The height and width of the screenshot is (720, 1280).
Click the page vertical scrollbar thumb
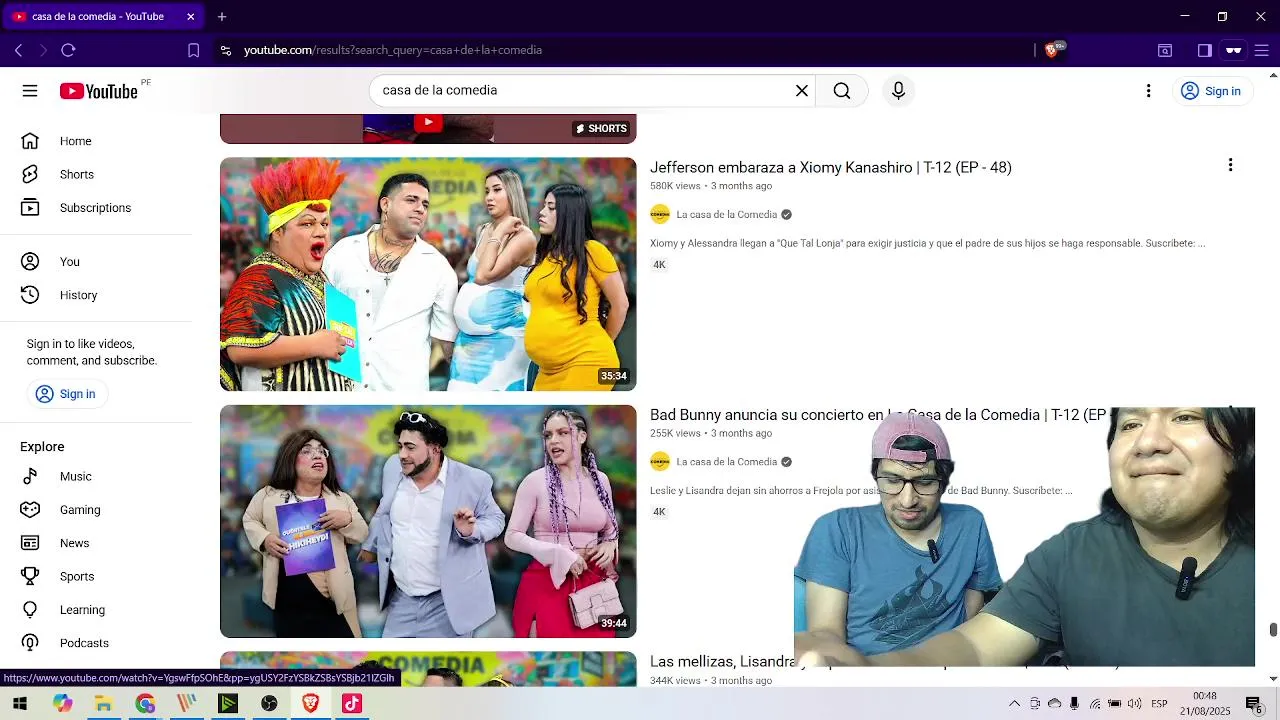(1273, 629)
